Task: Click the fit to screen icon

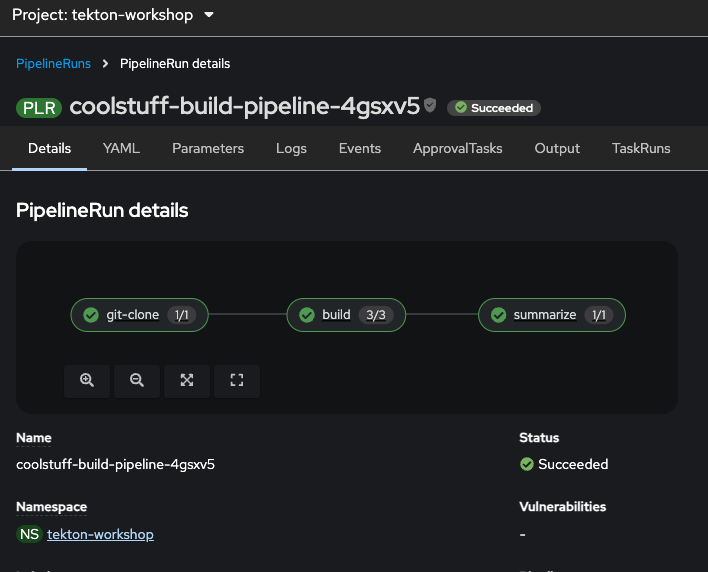Action: point(187,380)
